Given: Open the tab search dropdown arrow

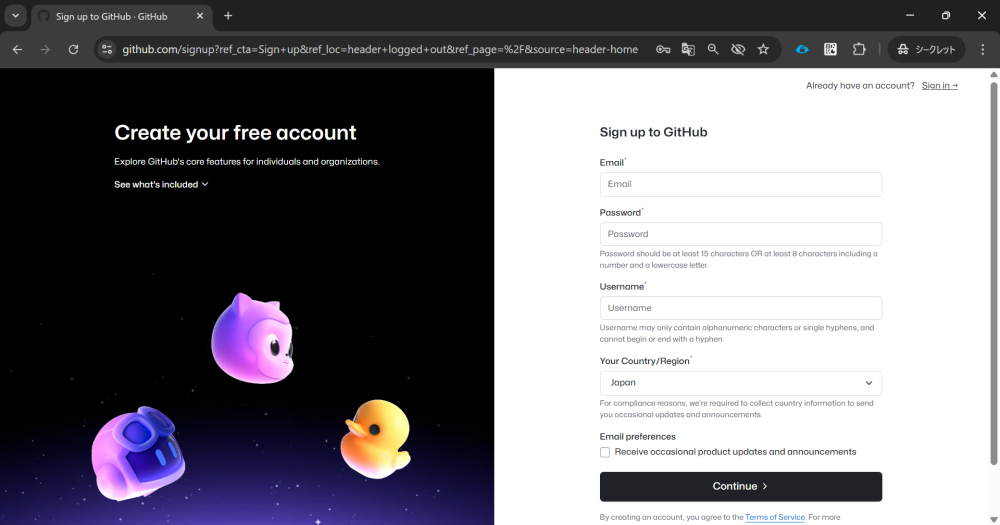Looking at the screenshot, I should (x=15, y=16).
